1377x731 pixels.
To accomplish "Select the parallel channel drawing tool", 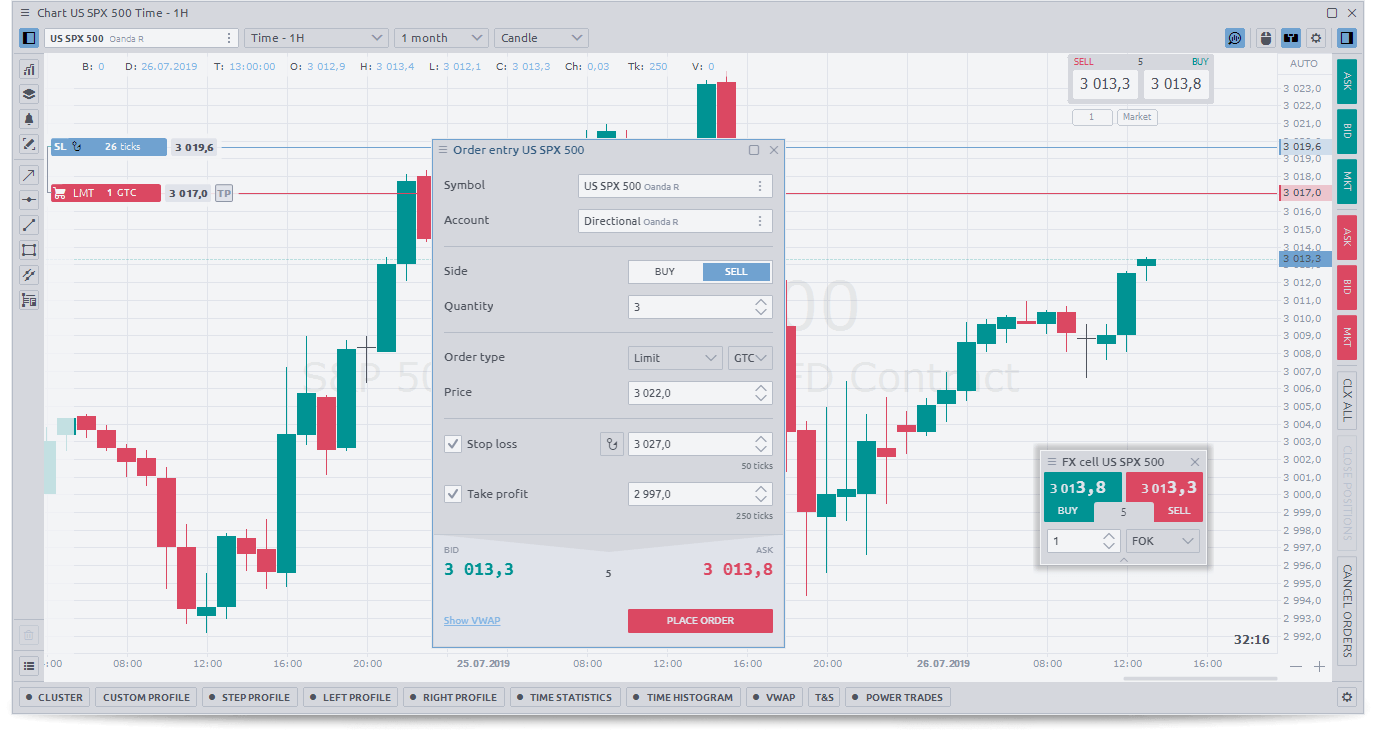I will (29, 275).
